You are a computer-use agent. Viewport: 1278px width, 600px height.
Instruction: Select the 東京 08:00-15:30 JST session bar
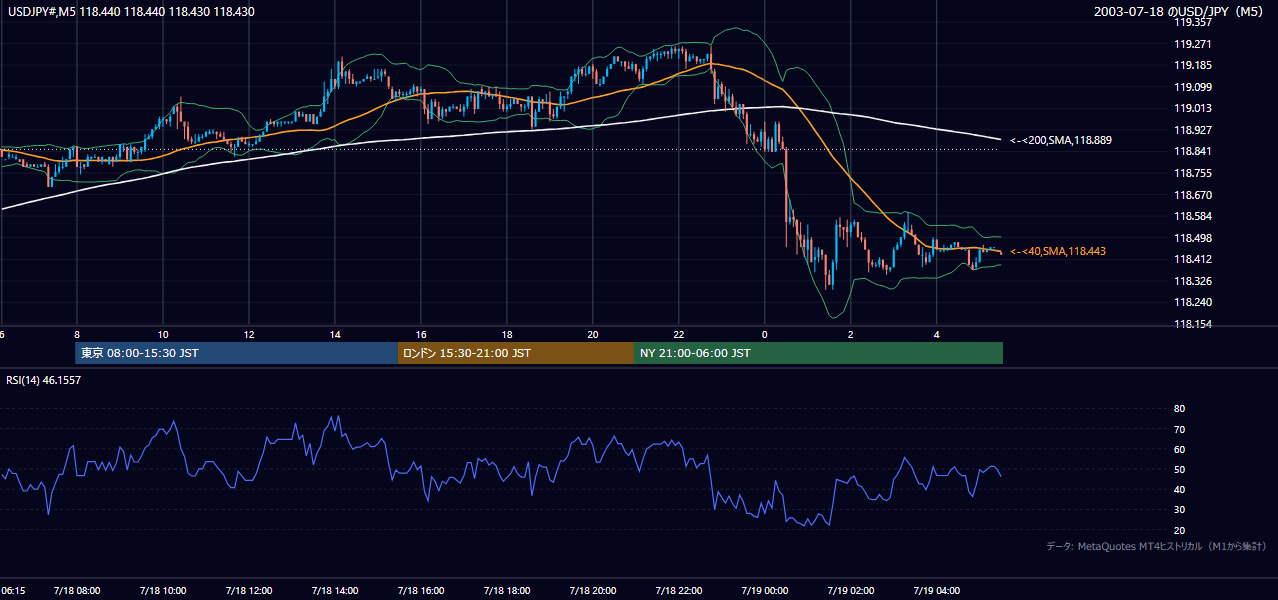(x=236, y=353)
